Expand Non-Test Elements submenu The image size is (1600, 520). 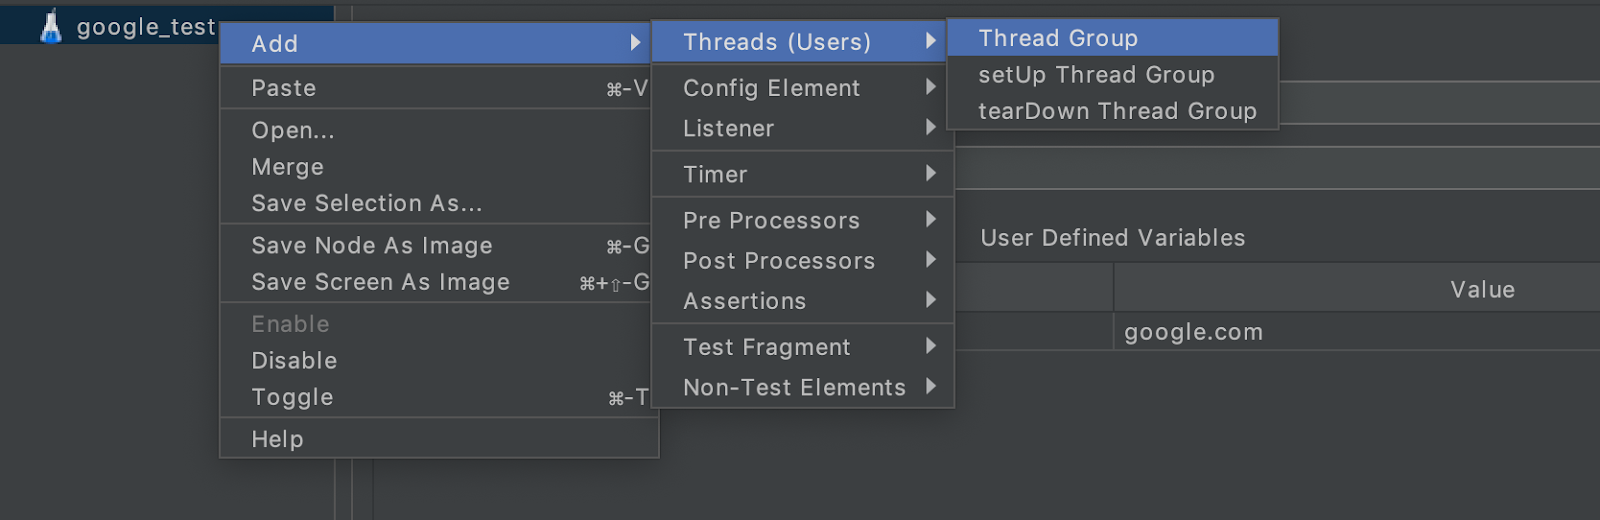802,387
